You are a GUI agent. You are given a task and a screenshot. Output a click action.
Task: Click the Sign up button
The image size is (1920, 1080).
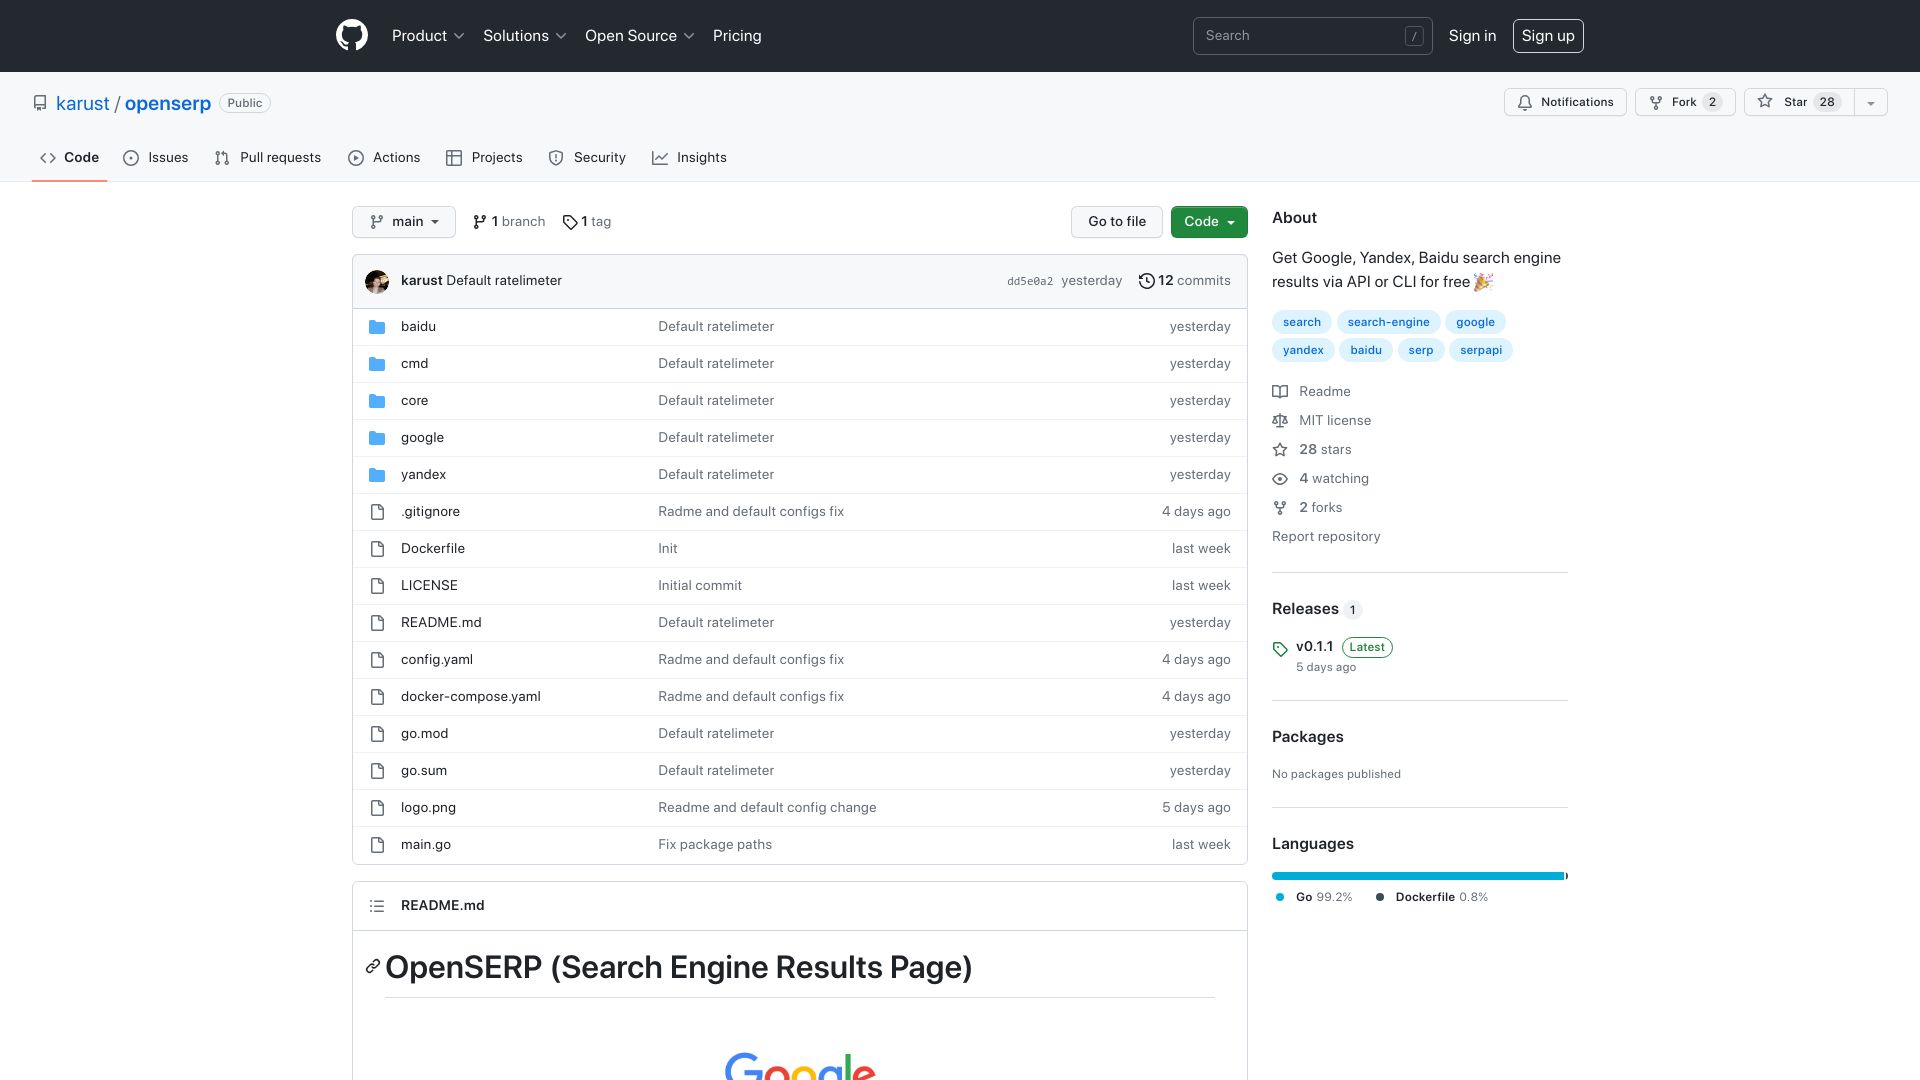(x=1548, y=36)
